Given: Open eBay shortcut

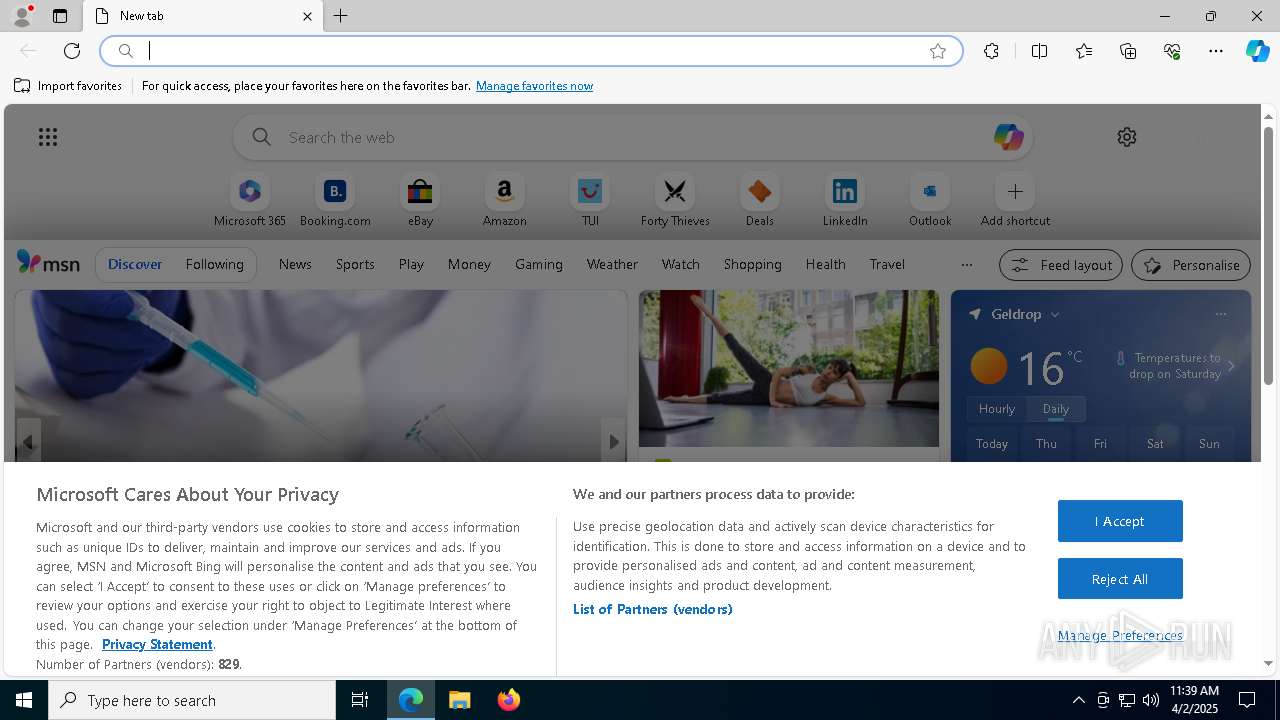Looking at the screenshot, I should (420, 201).
